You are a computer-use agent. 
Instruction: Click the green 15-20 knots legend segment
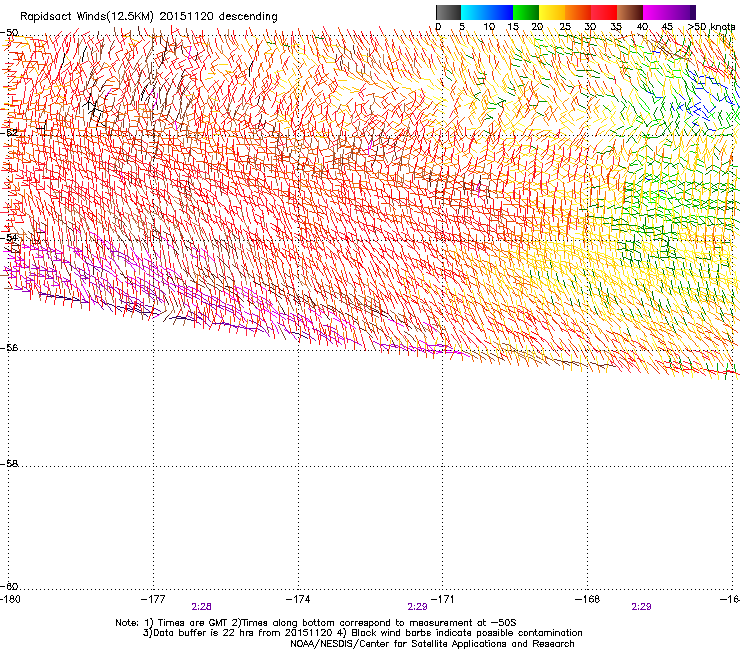[526, 12]
